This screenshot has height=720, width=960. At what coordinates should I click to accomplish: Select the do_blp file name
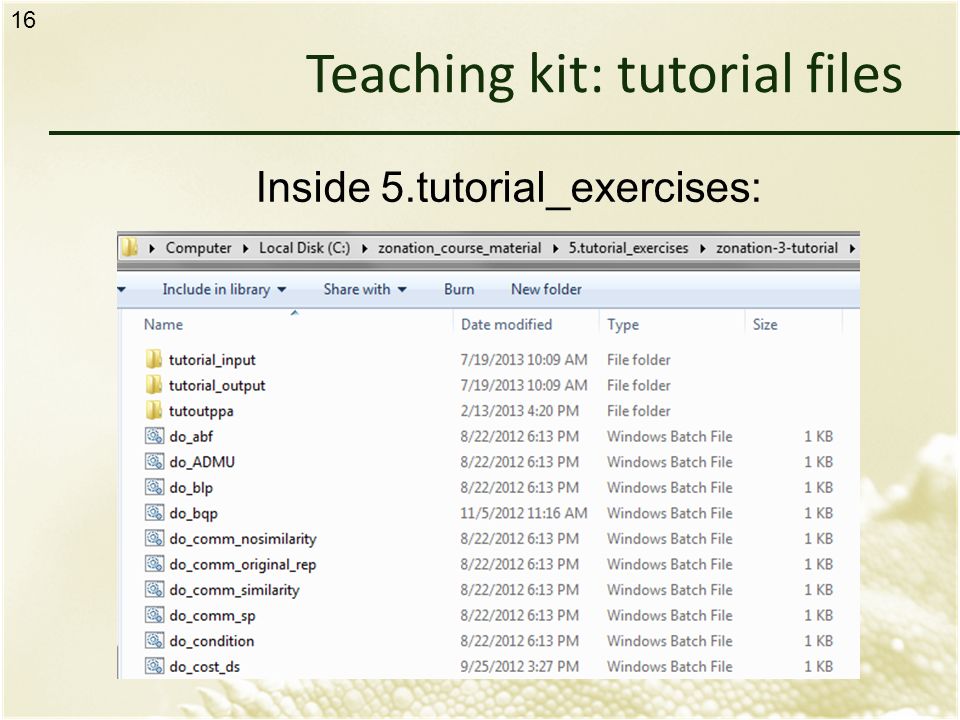tap(191, 488)
